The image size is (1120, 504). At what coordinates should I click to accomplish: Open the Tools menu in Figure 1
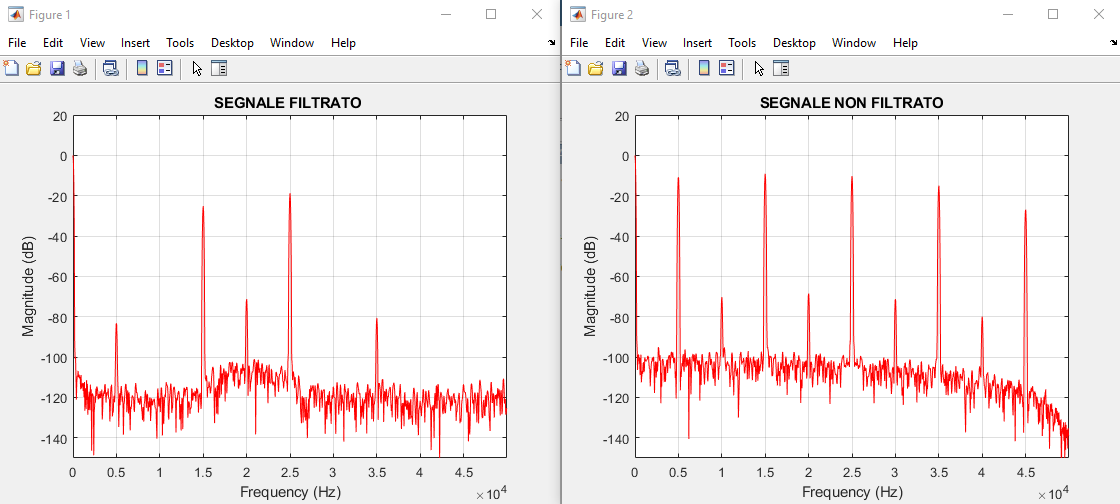pyautogui.click(x=180, y=43)
